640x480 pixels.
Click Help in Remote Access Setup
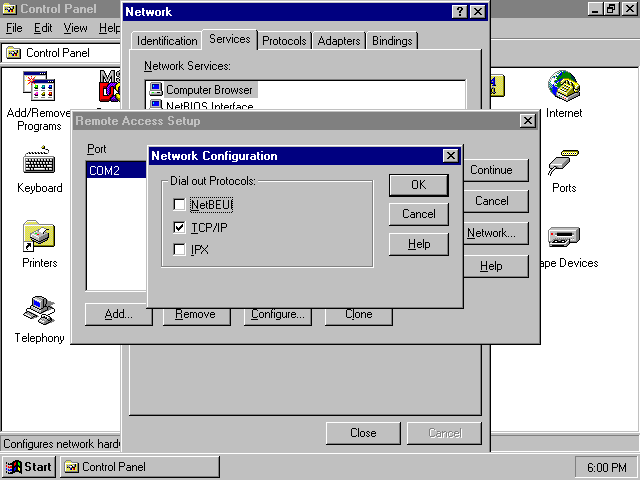pos(496,266)
